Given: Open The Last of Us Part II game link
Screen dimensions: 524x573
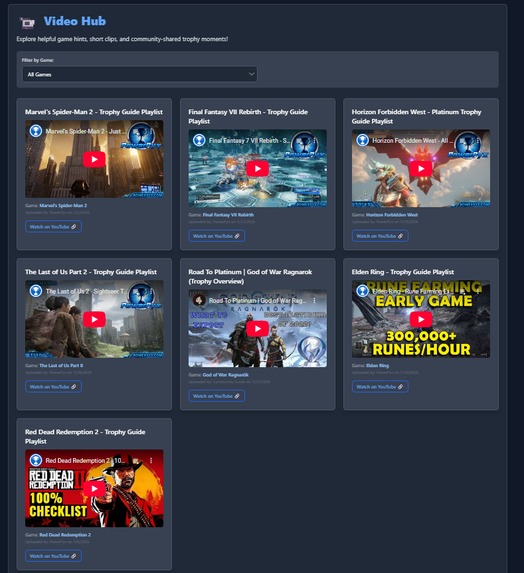Looking at the screenshot, I should click(61, 365).
